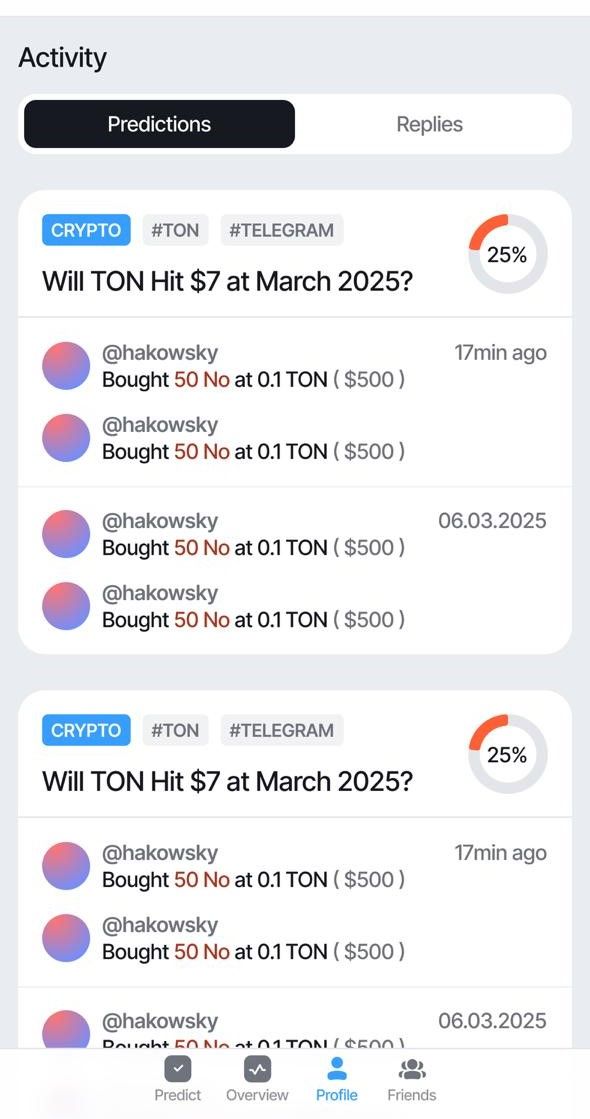This screenshot has height=1119, width=590.
Task: Toggle the #TELEGRAM hashtag filter
Action: tap(281, 229)
